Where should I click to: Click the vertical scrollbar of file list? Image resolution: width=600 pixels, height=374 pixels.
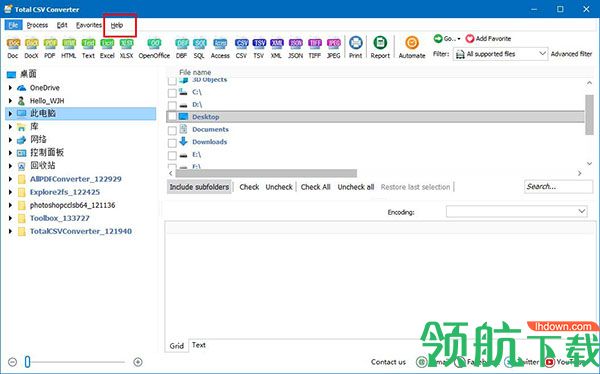(x=589, y=115)
